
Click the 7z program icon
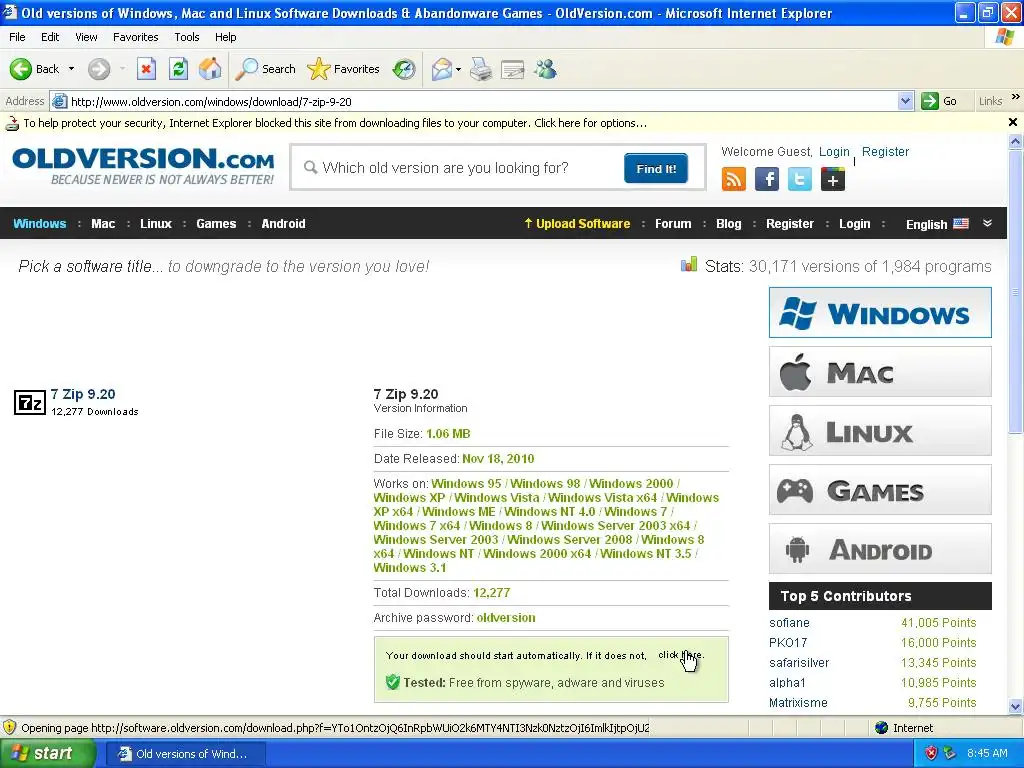pyautogui.click(x=30, y=402)
